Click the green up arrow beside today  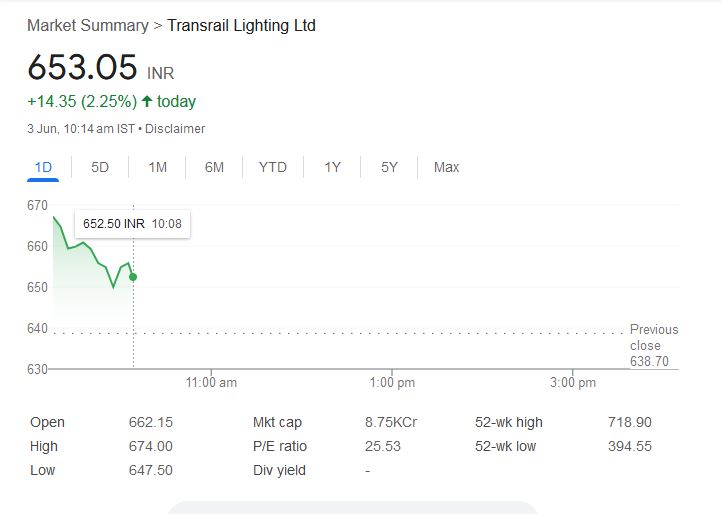(147, 101)
